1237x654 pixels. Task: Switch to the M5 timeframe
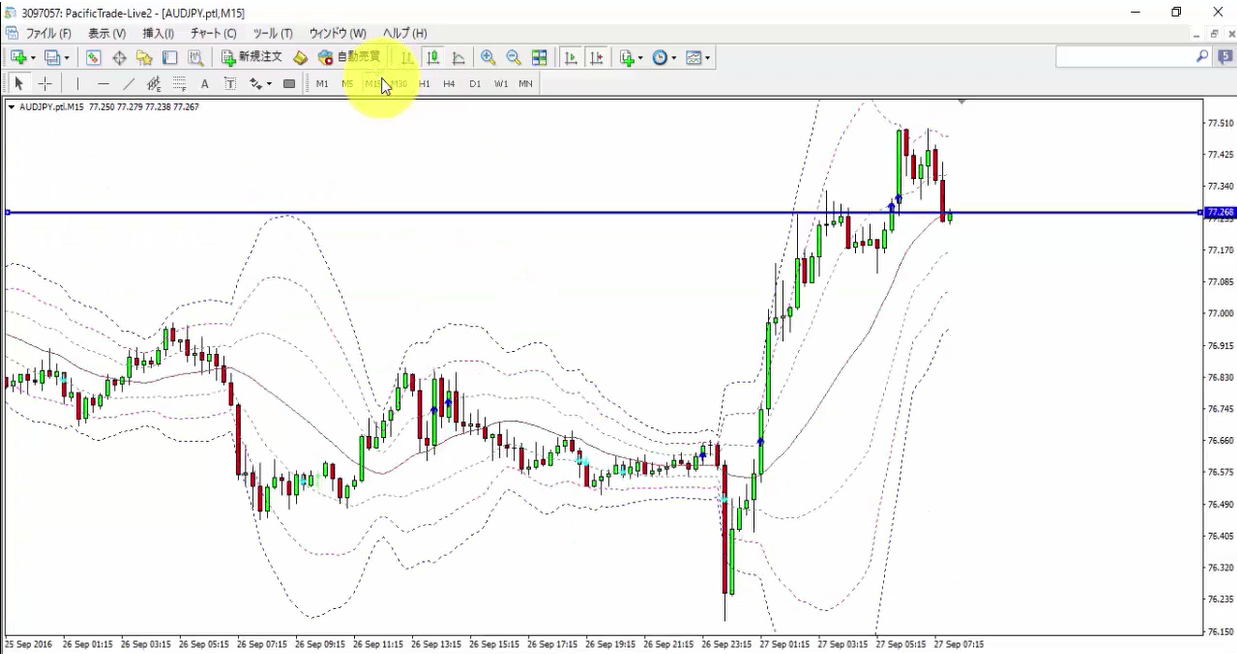coord(347,84)
